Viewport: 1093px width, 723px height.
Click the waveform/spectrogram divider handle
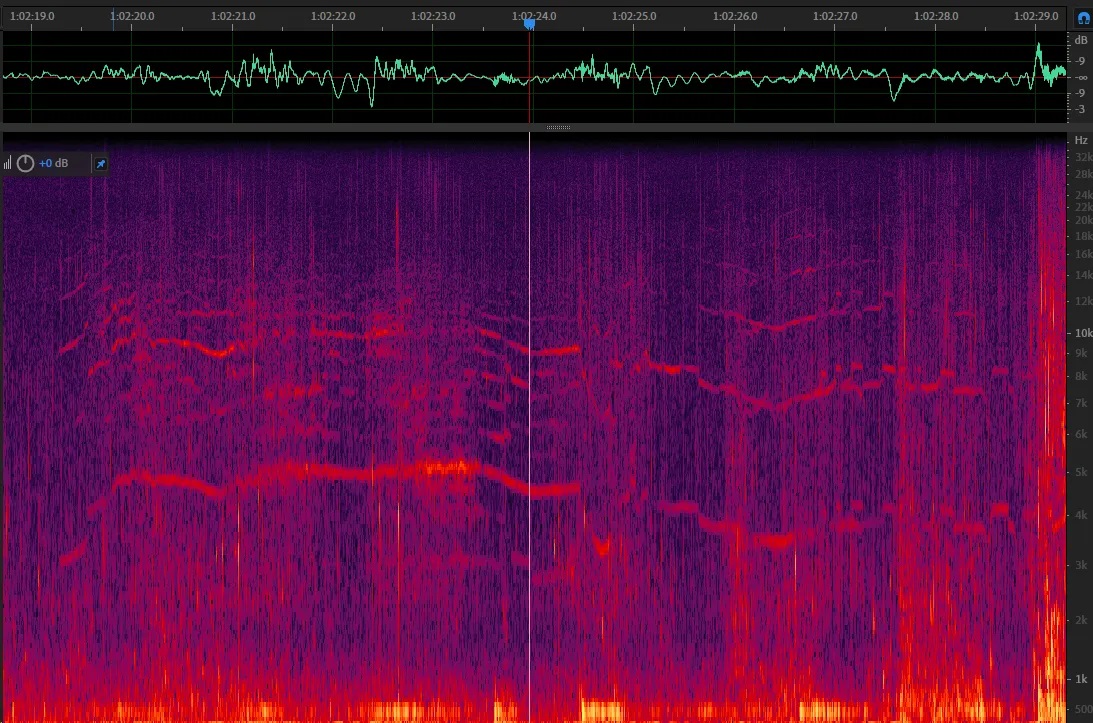(x=558, y=127)
